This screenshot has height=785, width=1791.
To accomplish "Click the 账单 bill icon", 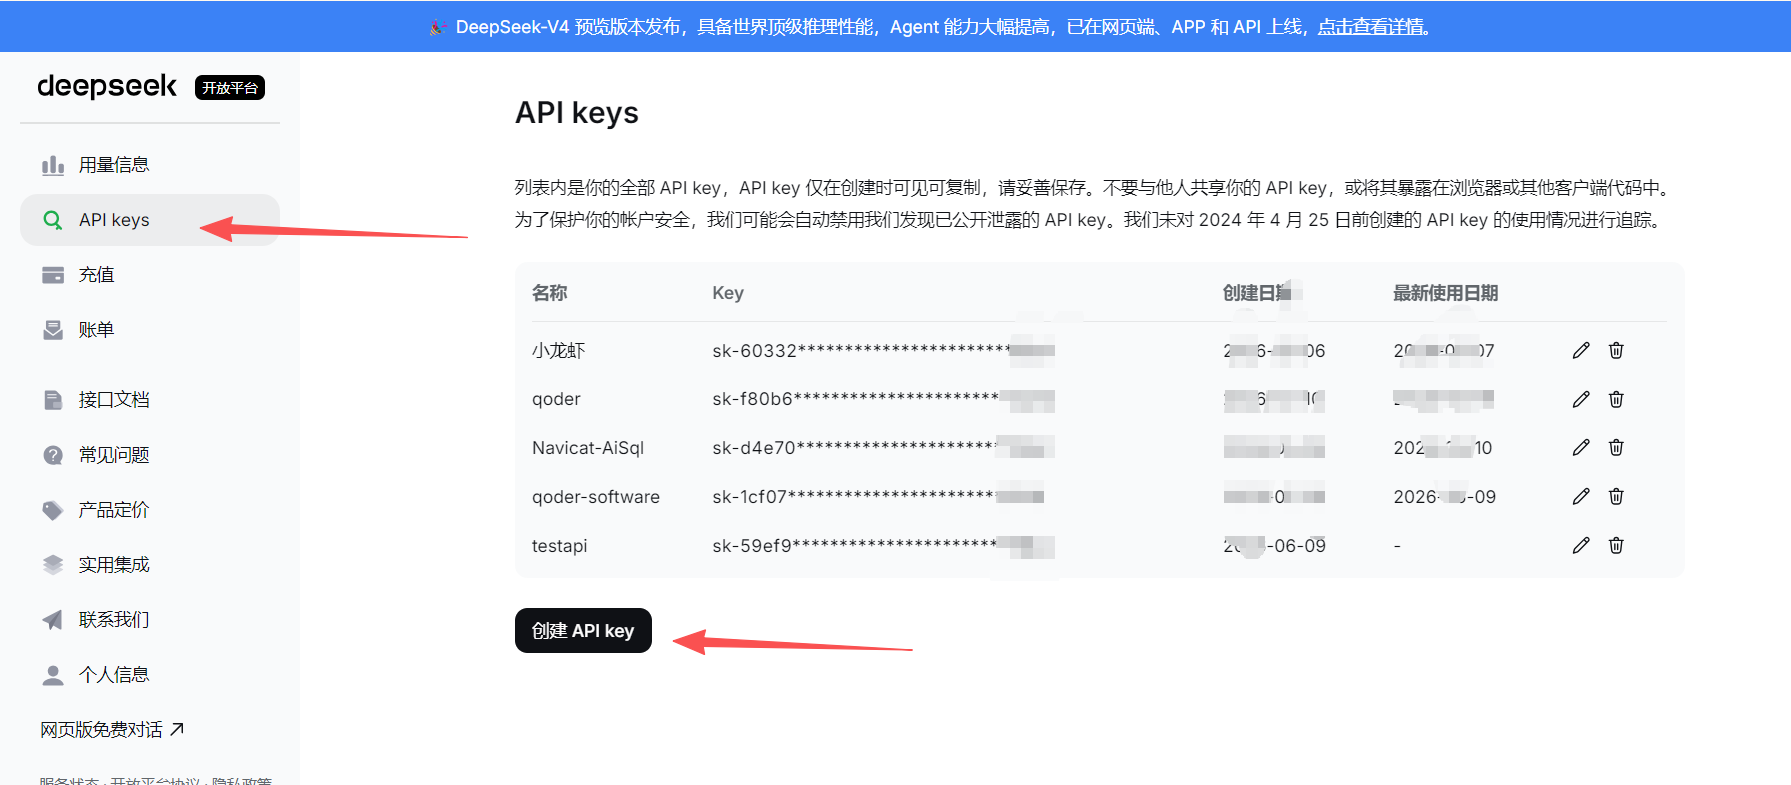I will 53,330.
